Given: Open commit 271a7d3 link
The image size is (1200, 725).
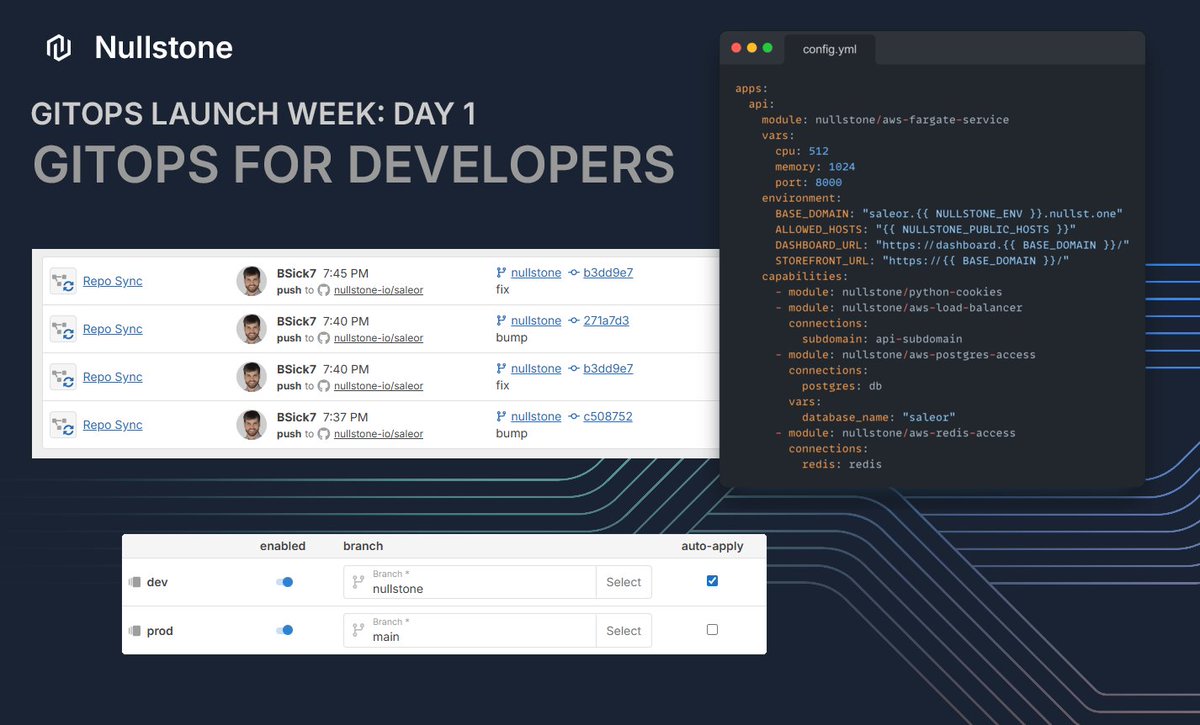Looking at the screenshot, I should 606,321.
